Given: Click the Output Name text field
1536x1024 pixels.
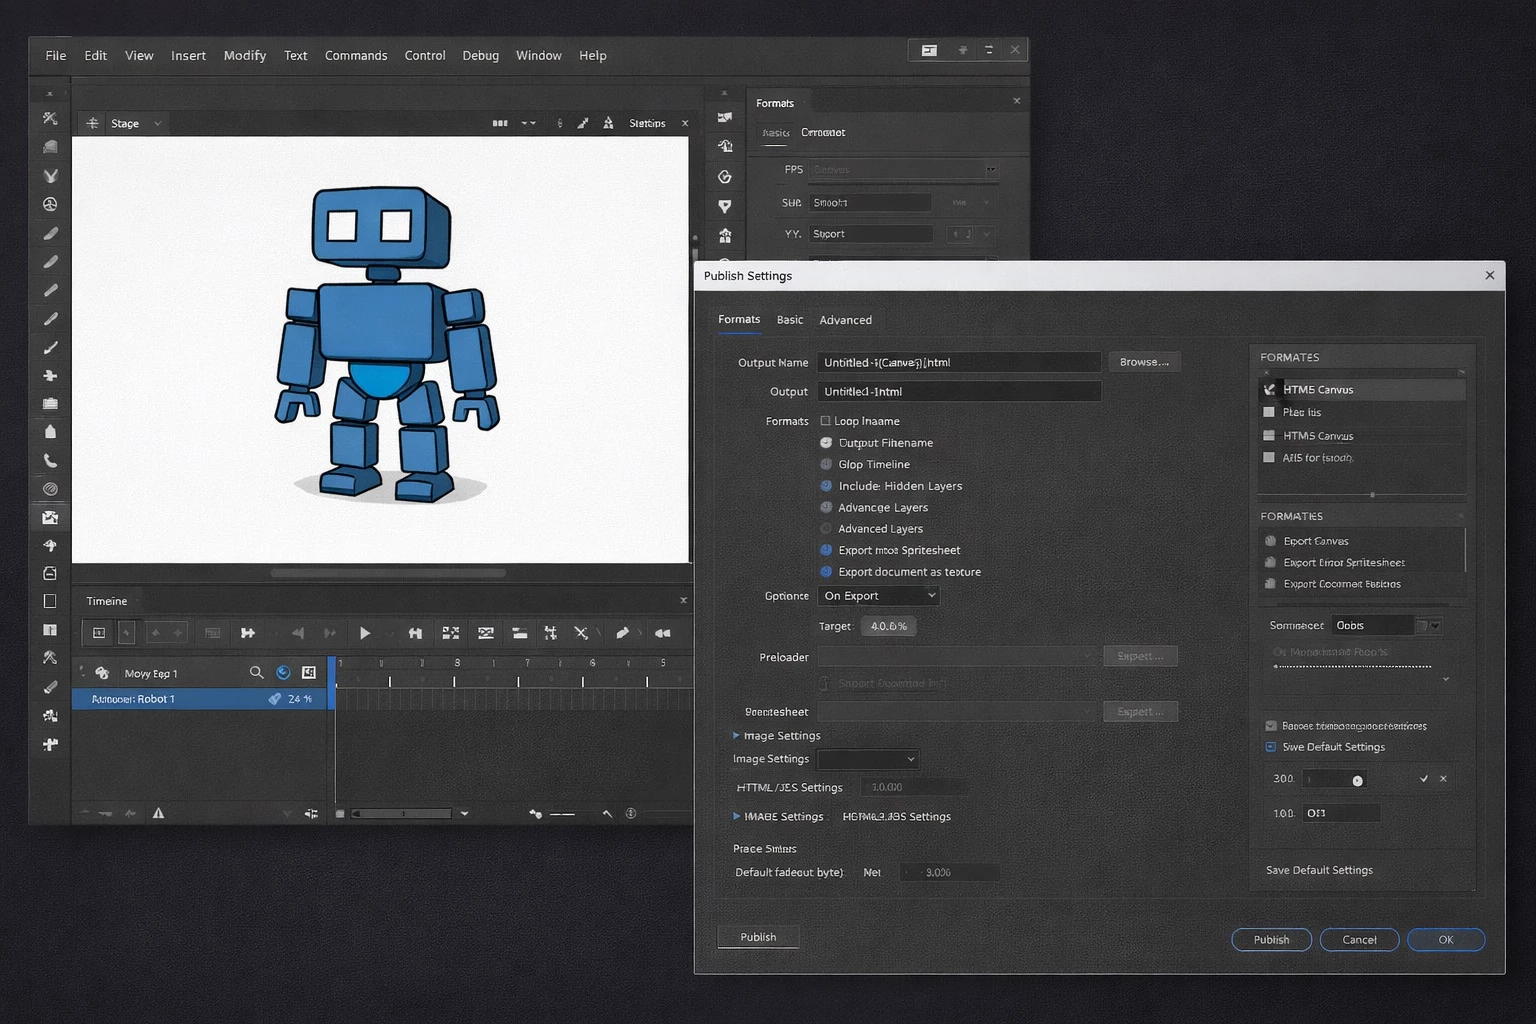Looking at the screenshot, I should pos(958,362).
